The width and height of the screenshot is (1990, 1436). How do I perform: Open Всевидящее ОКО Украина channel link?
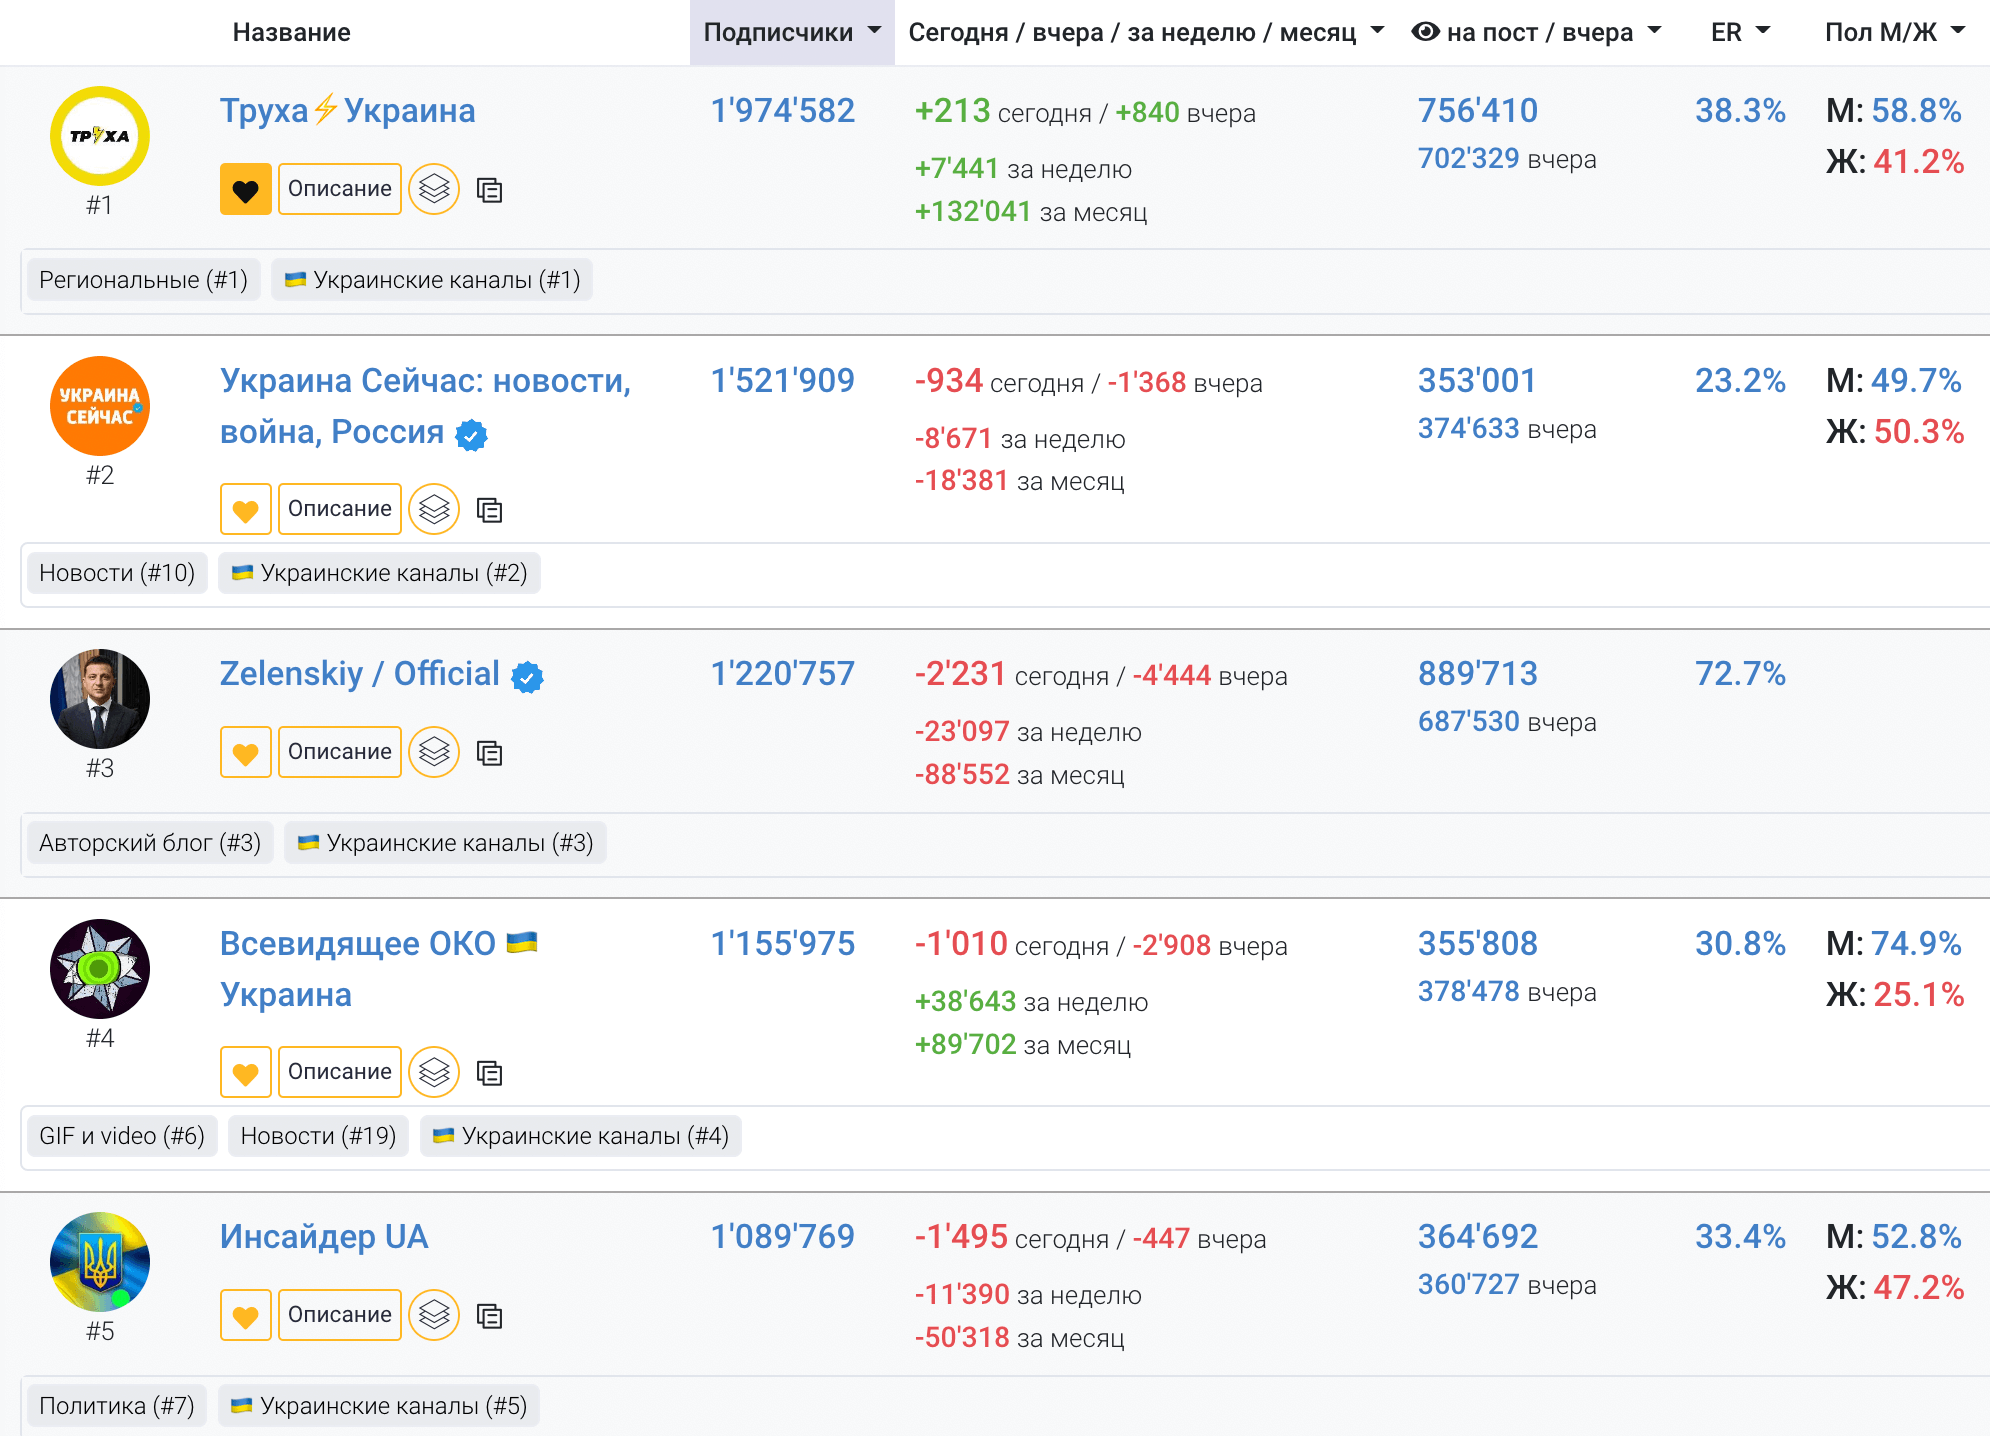coord(379,969)
